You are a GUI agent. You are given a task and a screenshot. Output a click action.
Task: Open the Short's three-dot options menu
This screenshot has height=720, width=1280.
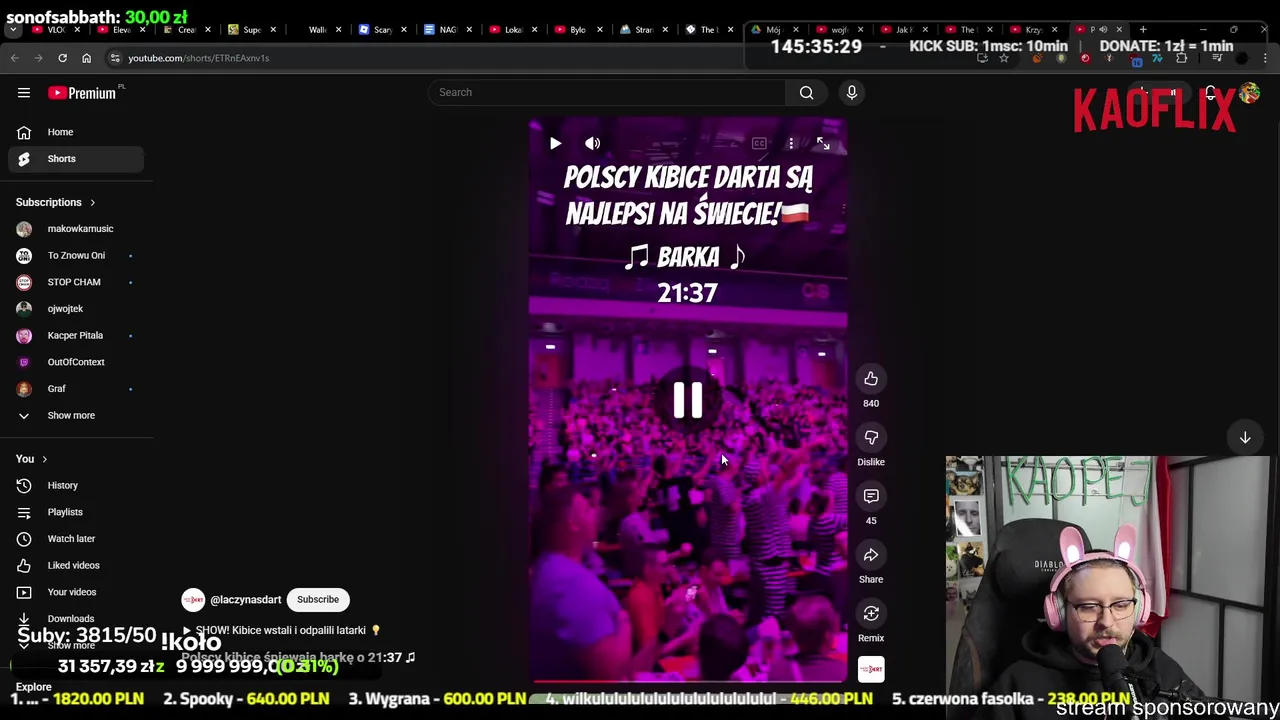pyautogui.click(x=791, y=143)
